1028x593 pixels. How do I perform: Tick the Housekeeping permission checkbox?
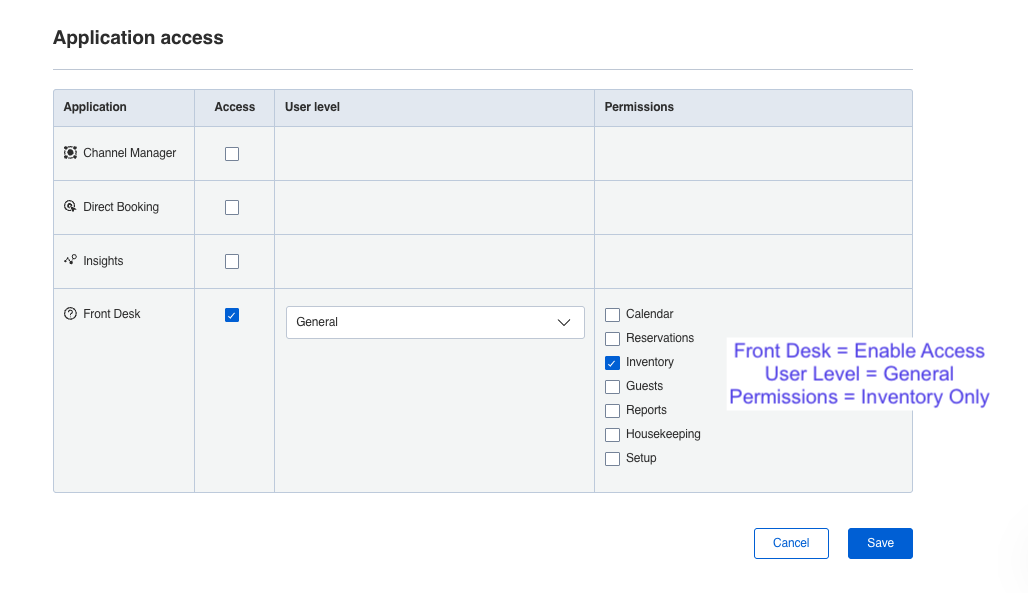coord(613,435)
